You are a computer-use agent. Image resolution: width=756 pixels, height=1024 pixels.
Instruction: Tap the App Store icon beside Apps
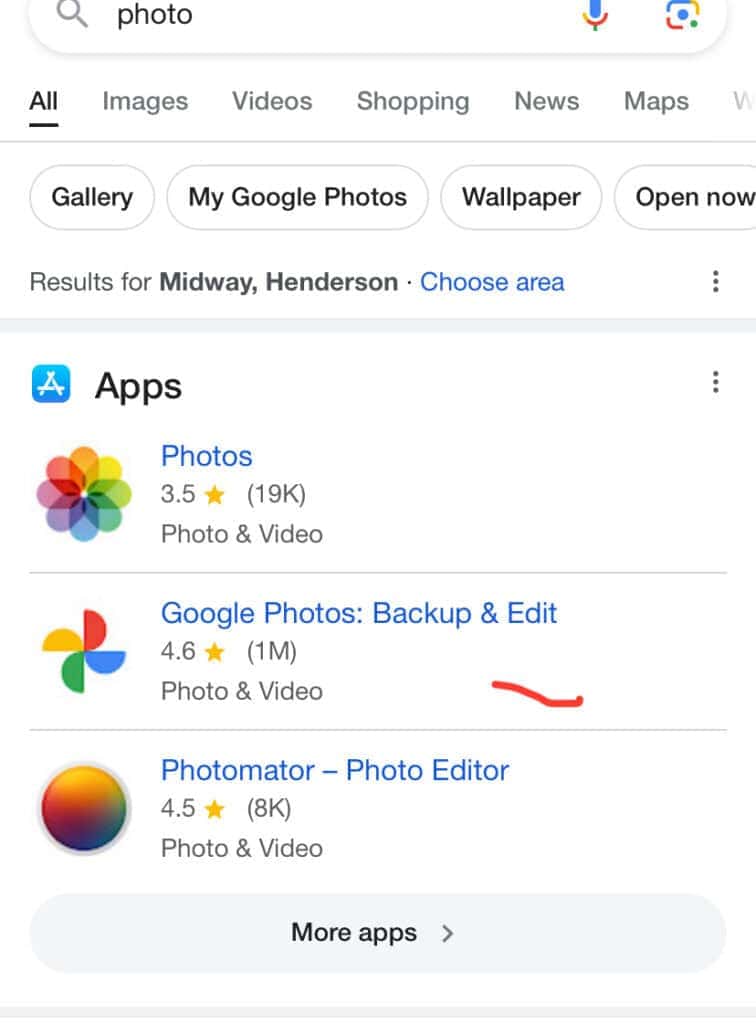point(50,385)
